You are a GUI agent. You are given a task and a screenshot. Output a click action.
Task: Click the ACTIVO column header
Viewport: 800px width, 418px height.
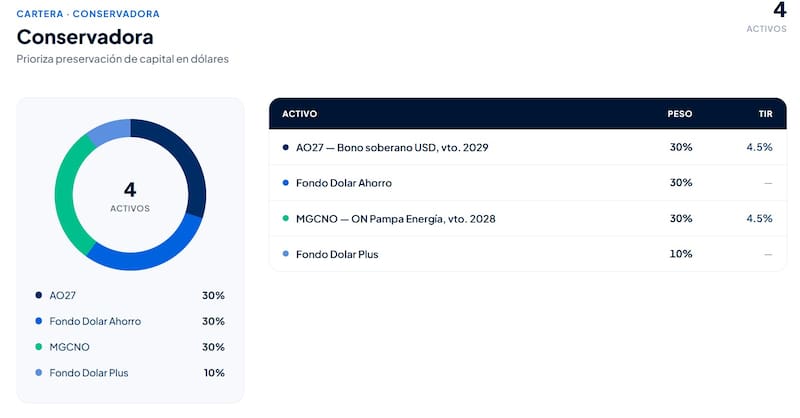click(299, 114)
